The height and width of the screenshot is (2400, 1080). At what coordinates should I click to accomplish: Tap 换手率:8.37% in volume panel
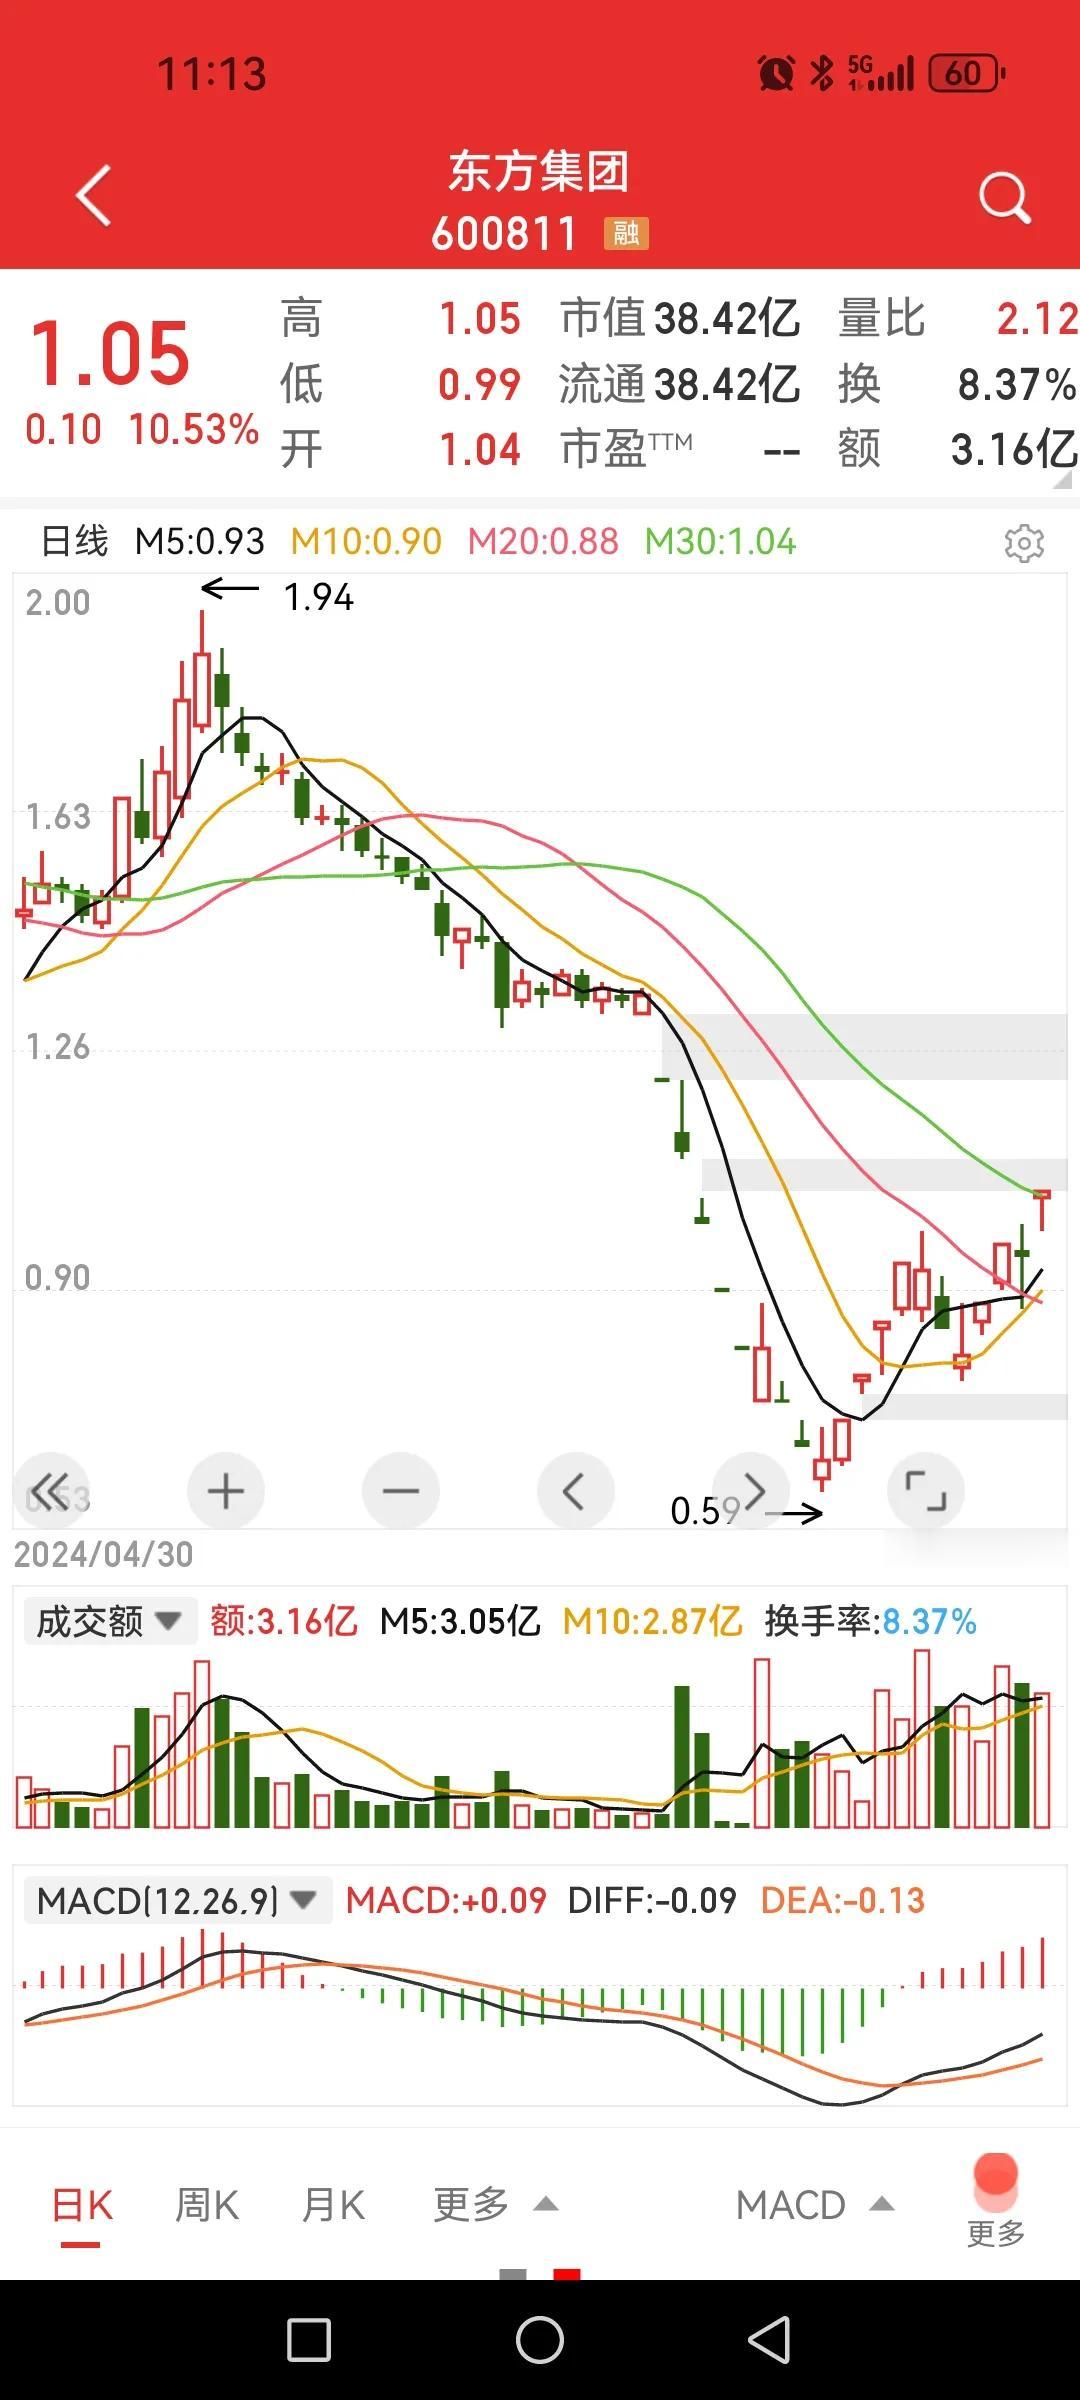pyautogui.click(x=870, y=1621)
